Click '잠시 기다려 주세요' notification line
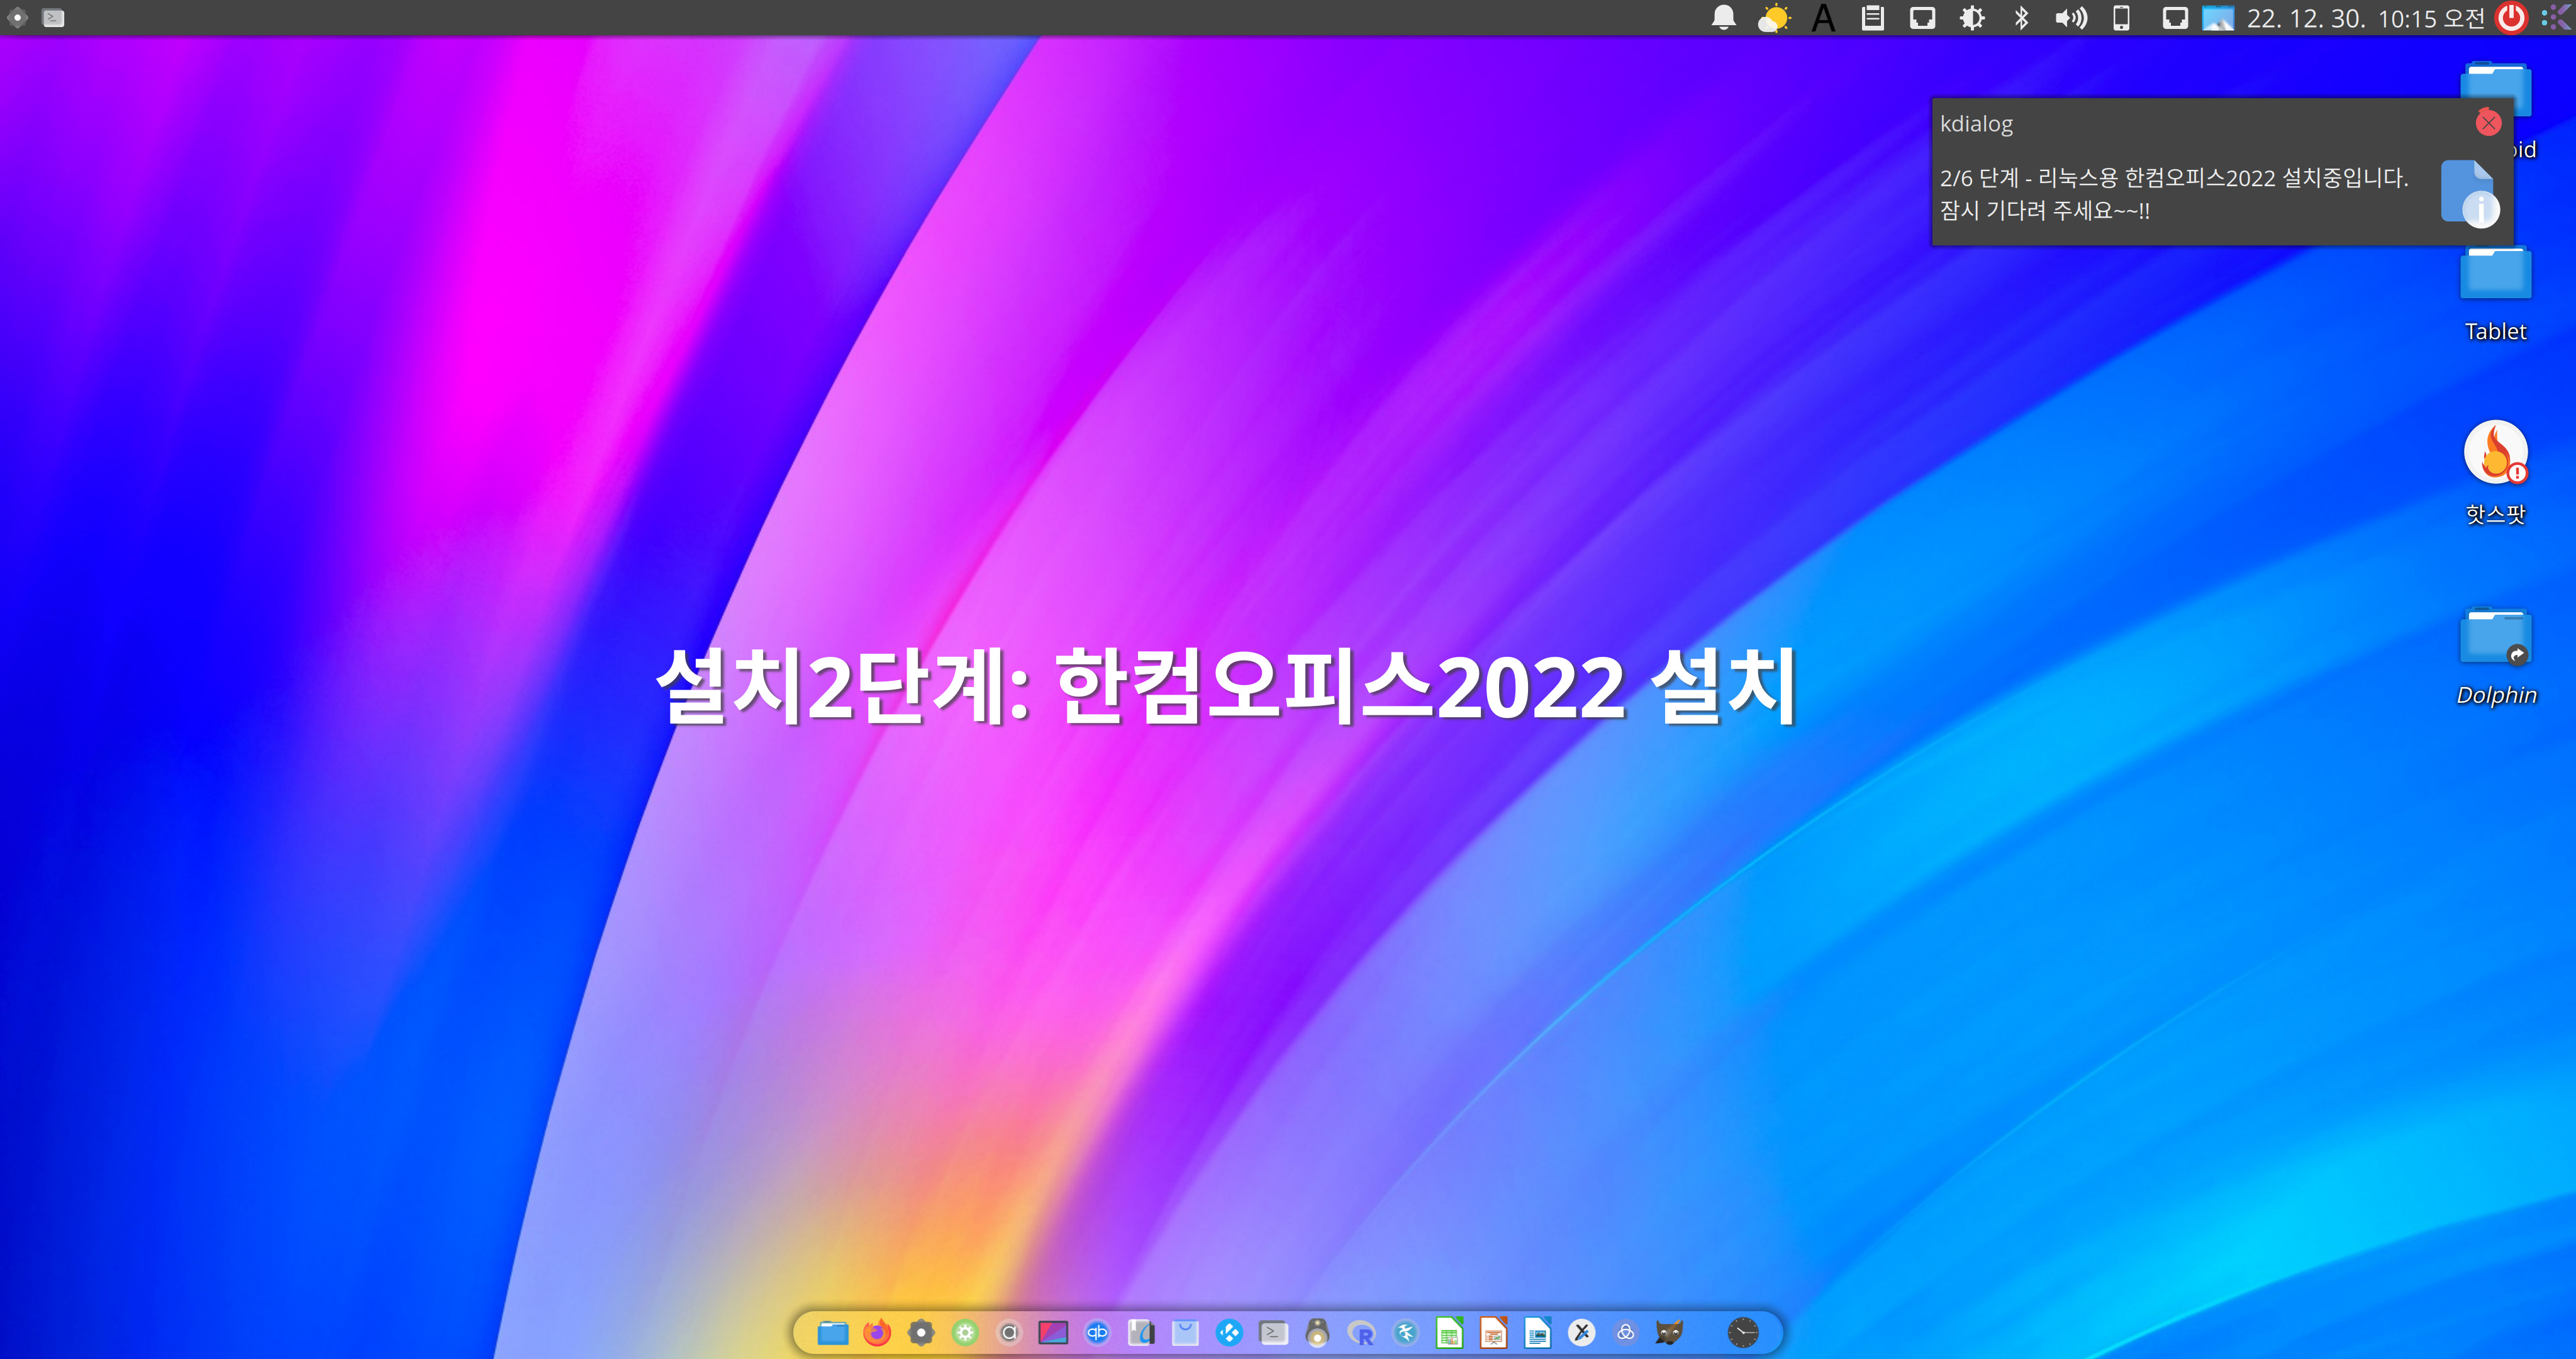 (x=2045, y=211)
